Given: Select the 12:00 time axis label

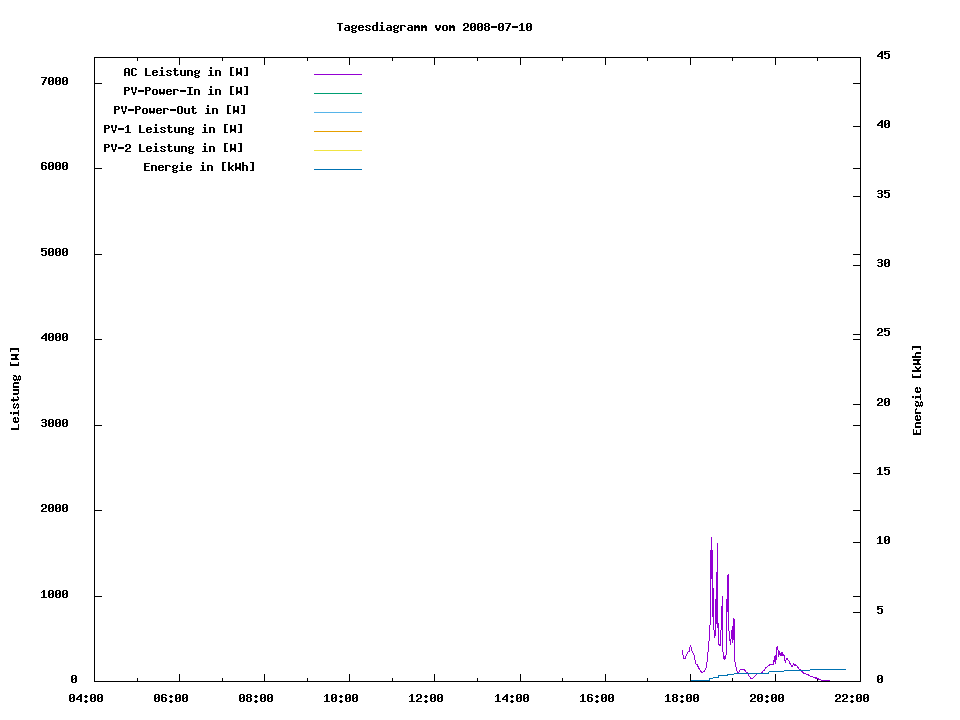Looking at the screenshot, I should coord(427,698).
